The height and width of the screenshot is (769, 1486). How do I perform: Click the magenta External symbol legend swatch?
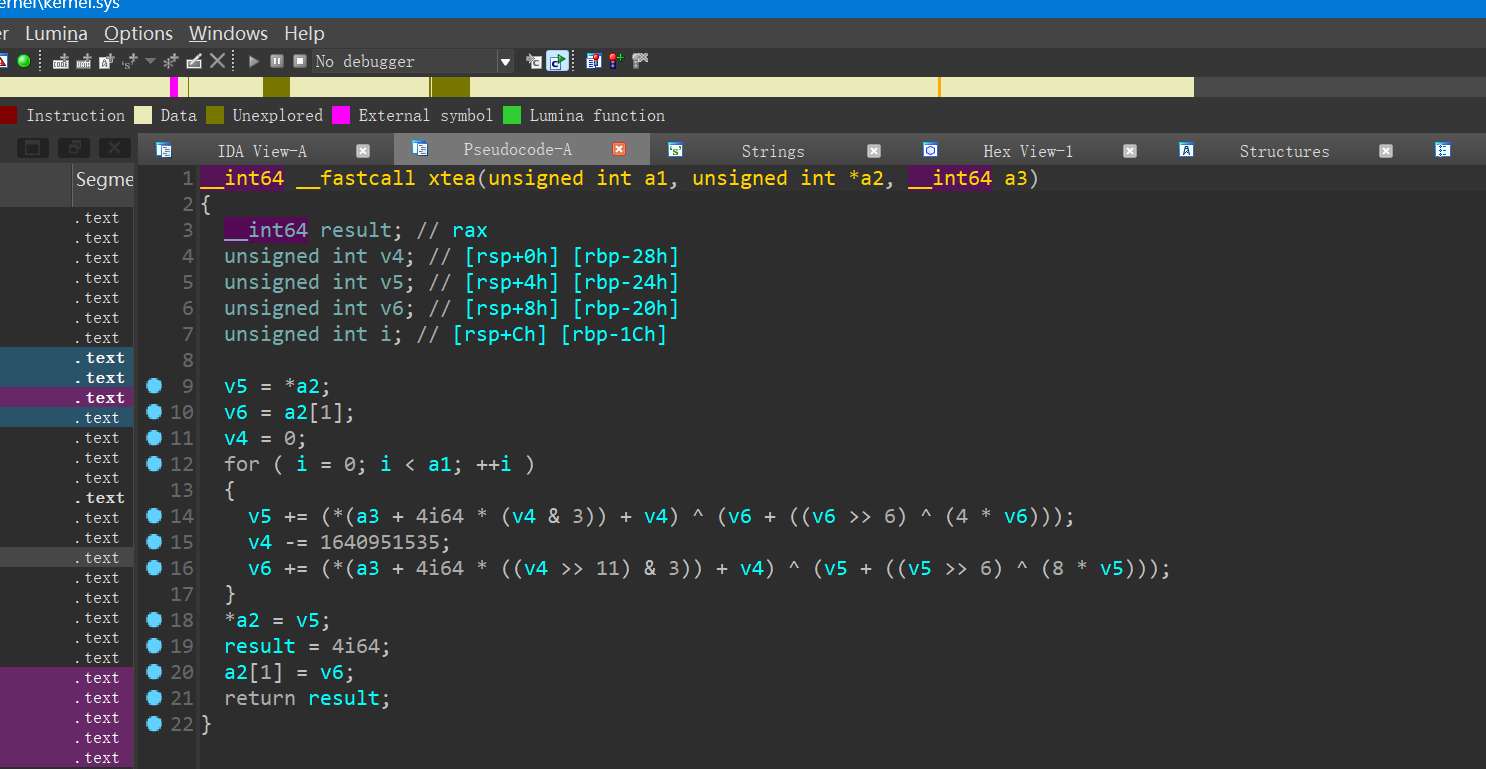pyautogui.click(x=341, y=115)
